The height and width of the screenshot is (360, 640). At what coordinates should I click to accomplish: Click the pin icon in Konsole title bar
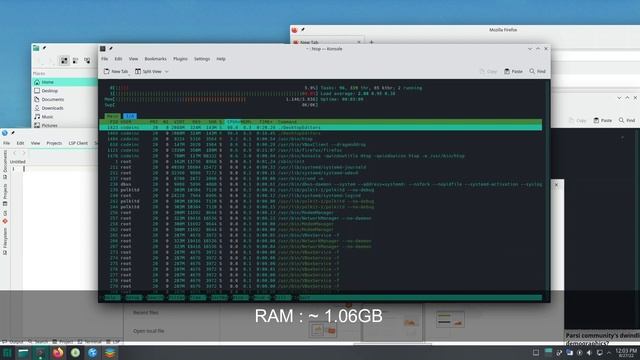click(x=111, y=49)
